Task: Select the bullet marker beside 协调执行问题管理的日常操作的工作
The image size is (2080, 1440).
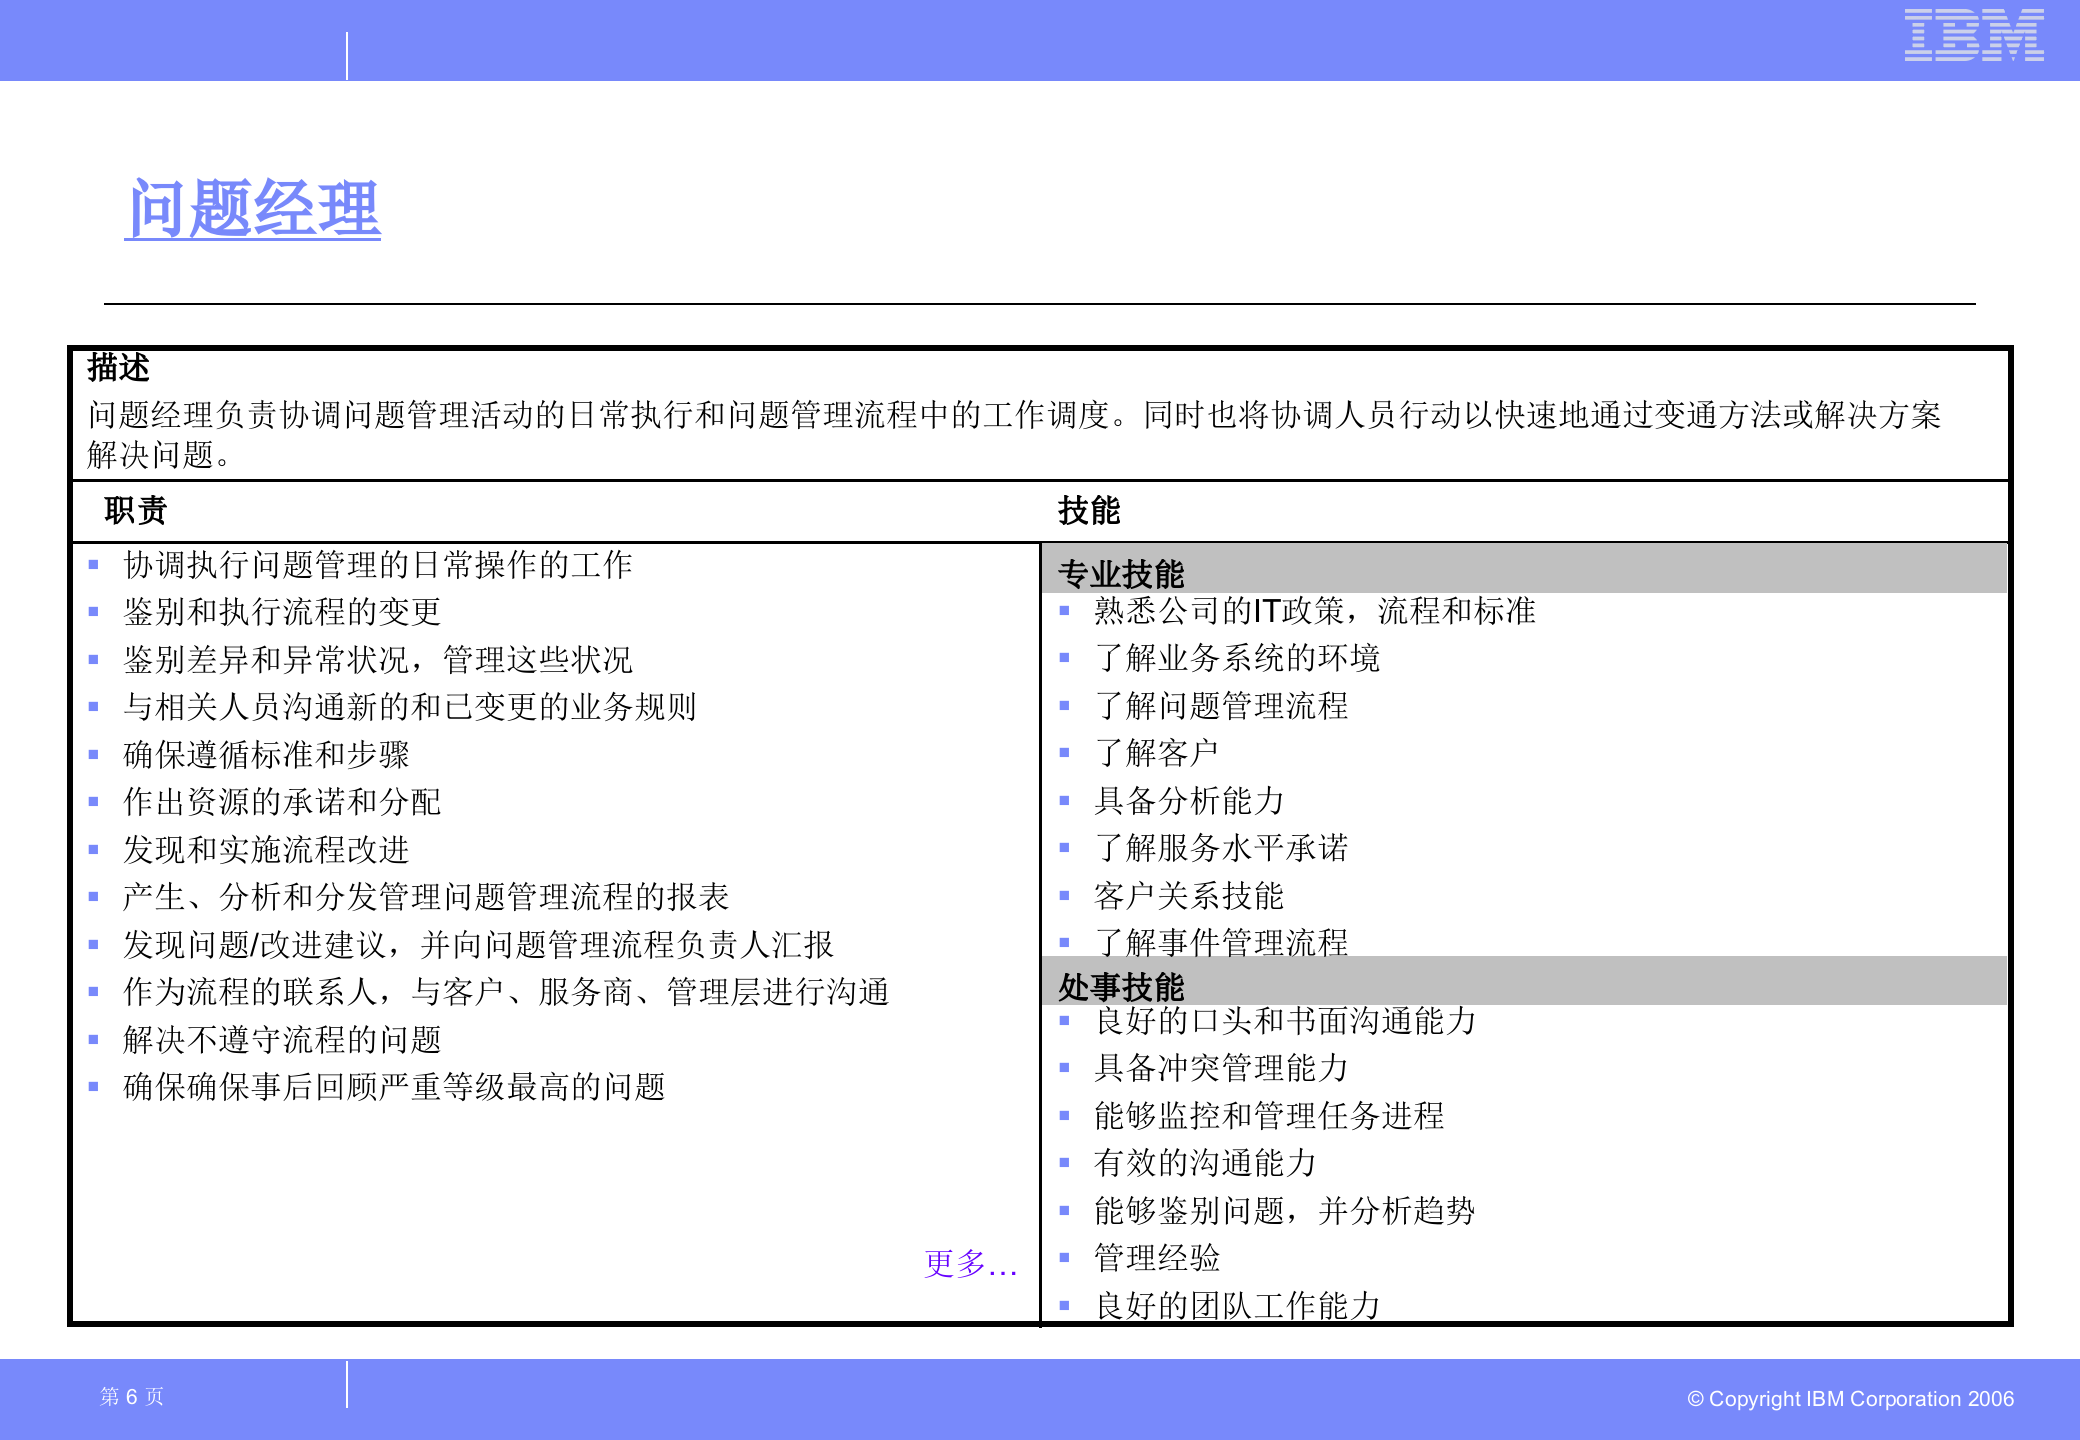Action: click(x=93, y=566)
